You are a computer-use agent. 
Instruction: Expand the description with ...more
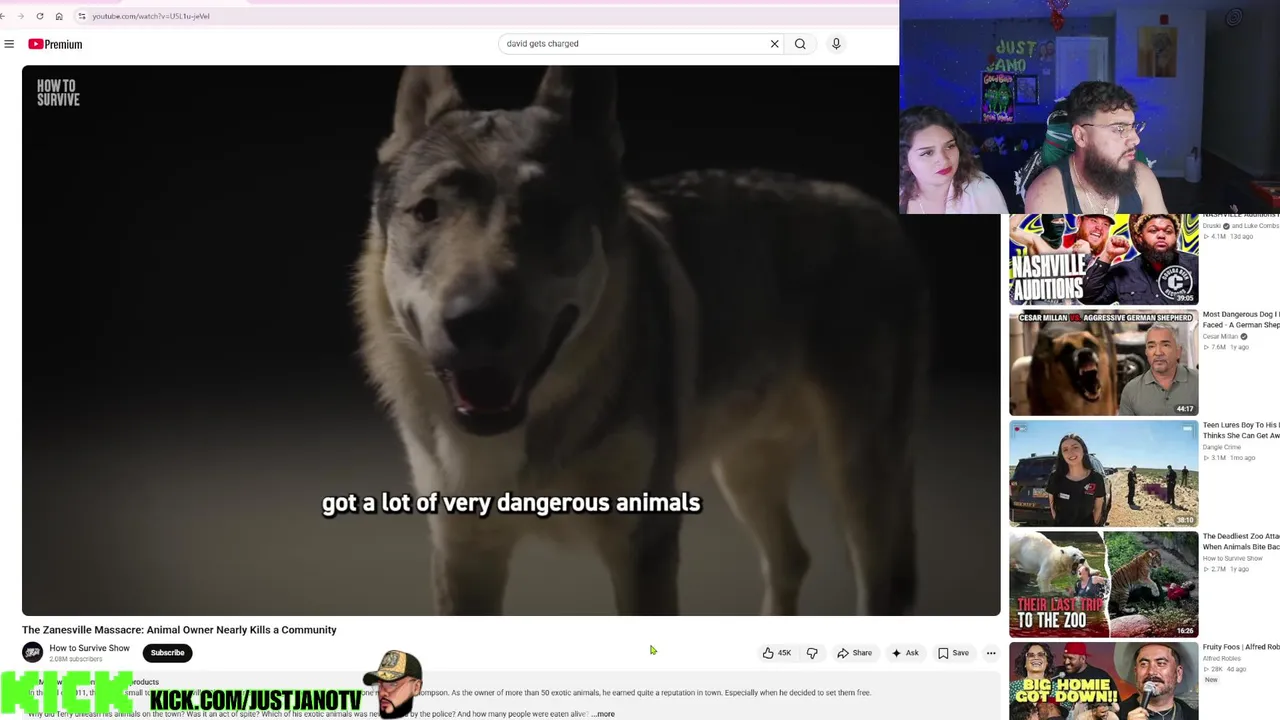(x=604, y=714)
